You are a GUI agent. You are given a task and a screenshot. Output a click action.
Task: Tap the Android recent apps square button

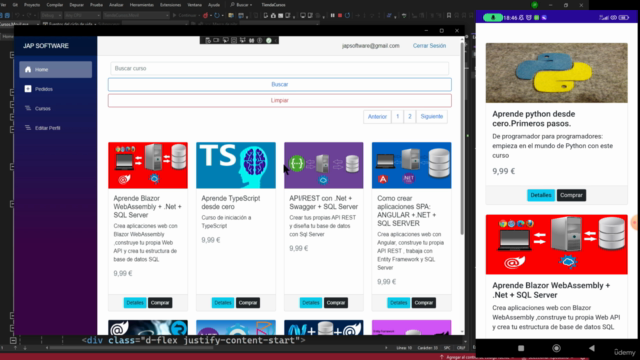coord(521,348)
